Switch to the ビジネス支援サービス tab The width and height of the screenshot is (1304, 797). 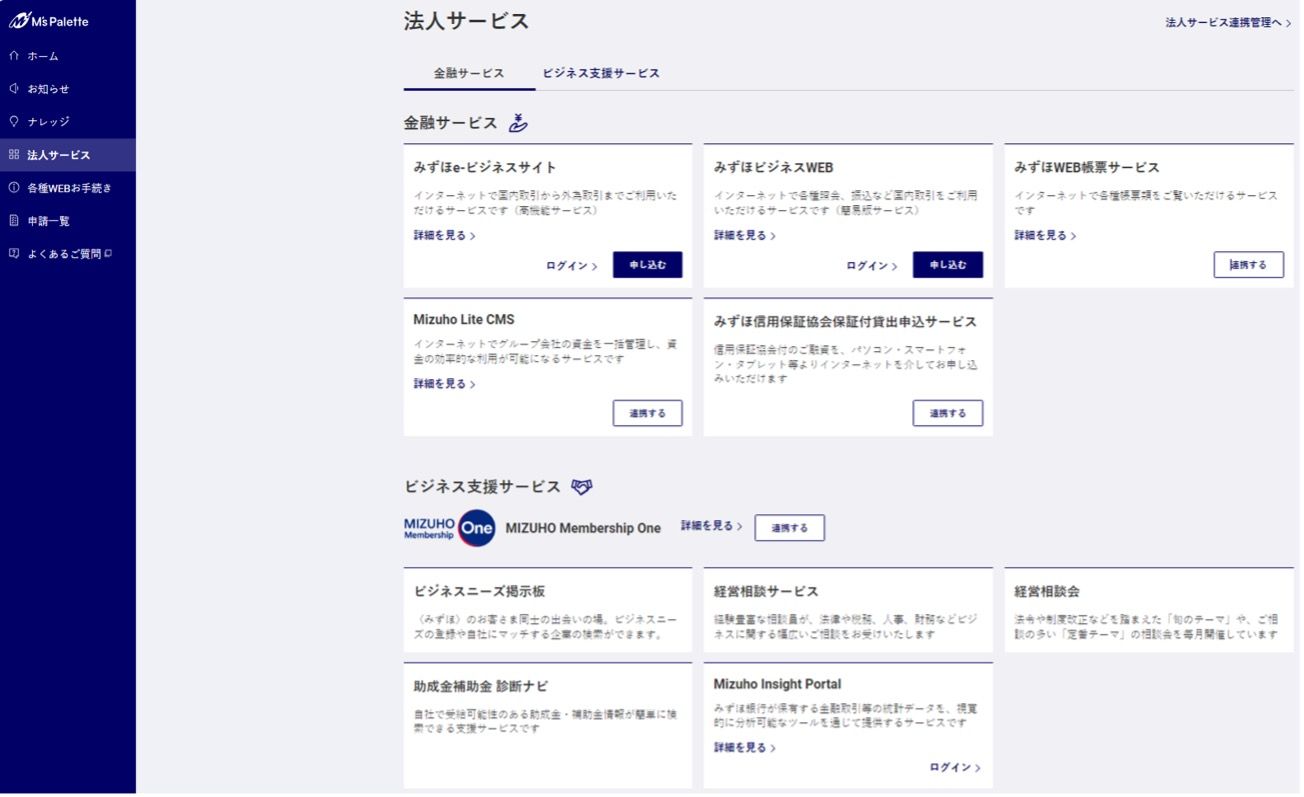pyautogui.click(x=601, y=74)
